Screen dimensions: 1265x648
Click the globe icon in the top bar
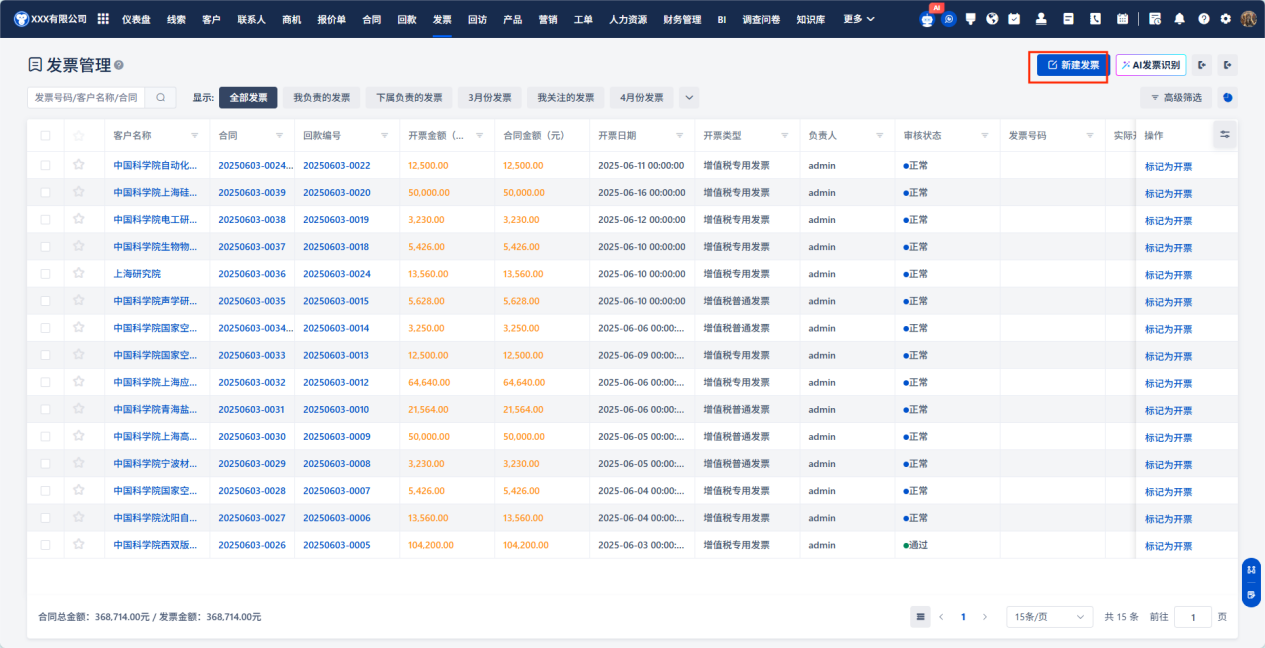992,19
